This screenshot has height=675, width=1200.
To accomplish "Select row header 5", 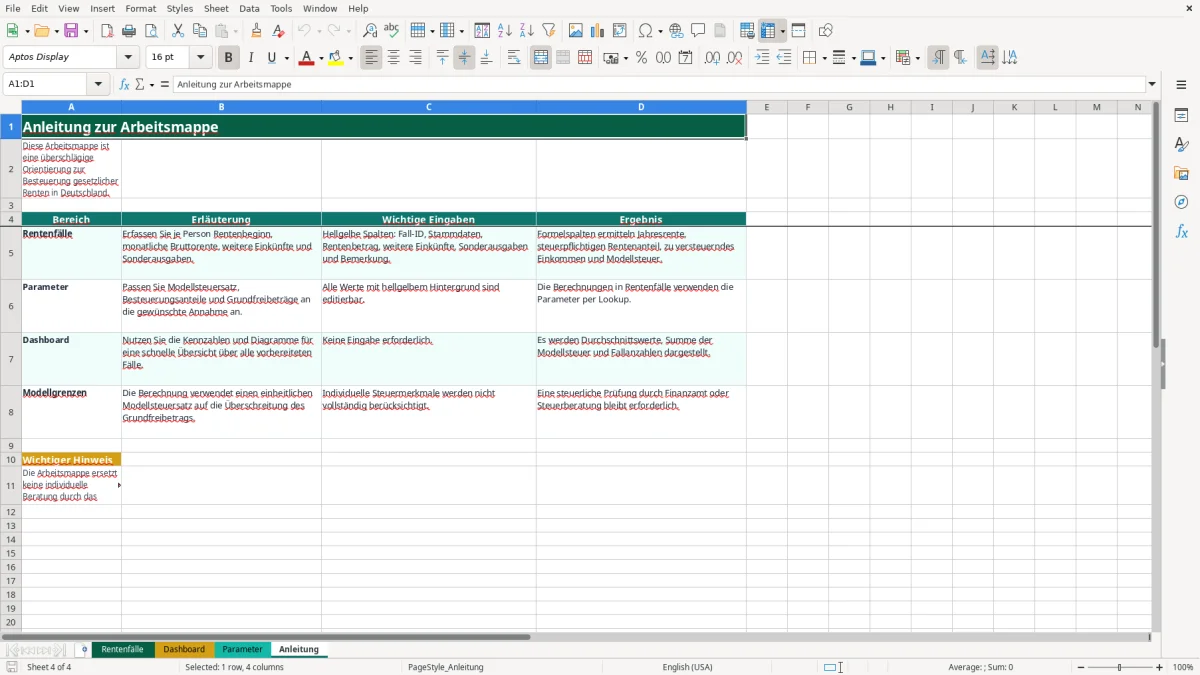I will click(11, 253).
